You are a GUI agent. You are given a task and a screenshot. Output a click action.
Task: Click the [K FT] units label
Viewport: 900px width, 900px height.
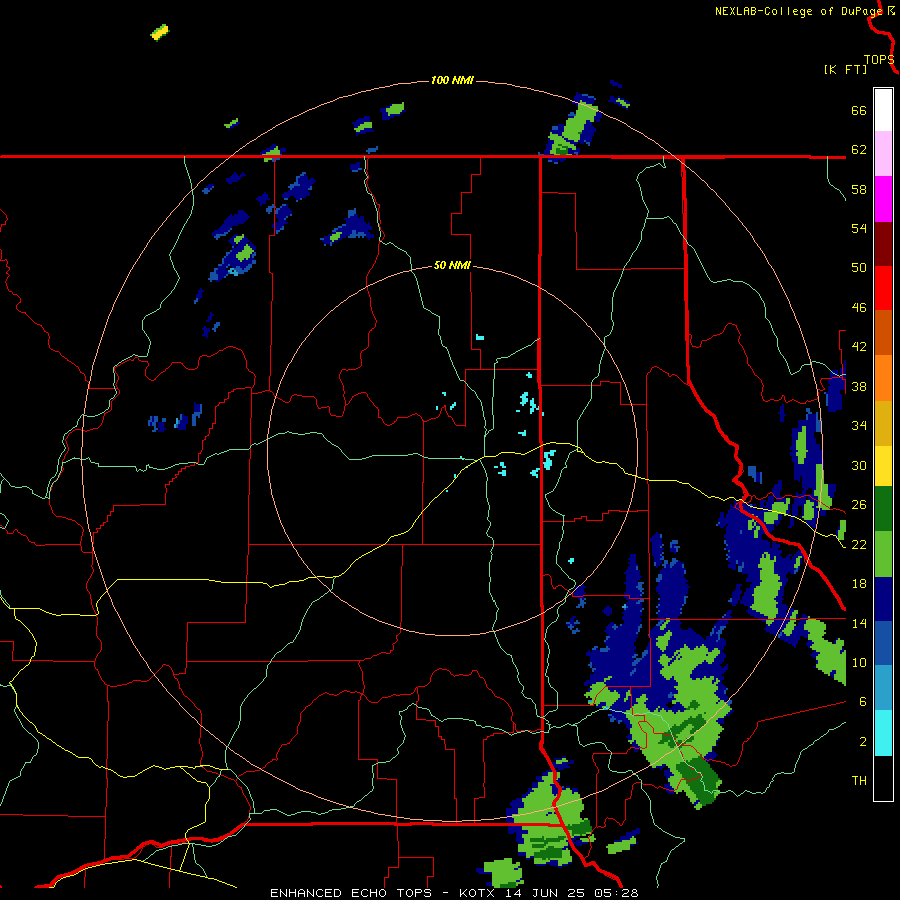coord(845,69)
